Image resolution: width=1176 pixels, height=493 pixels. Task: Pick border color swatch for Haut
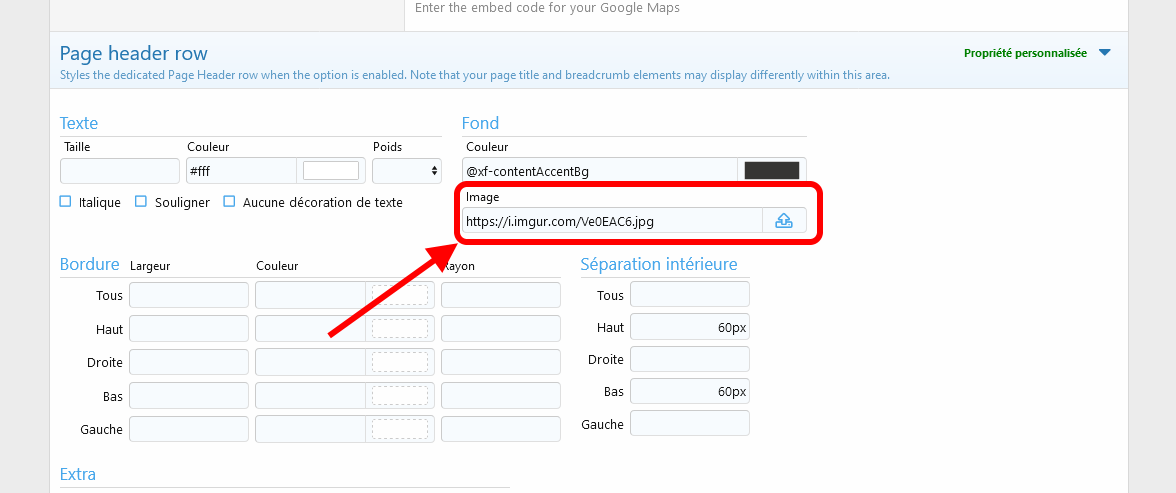(x=399, y=329)
